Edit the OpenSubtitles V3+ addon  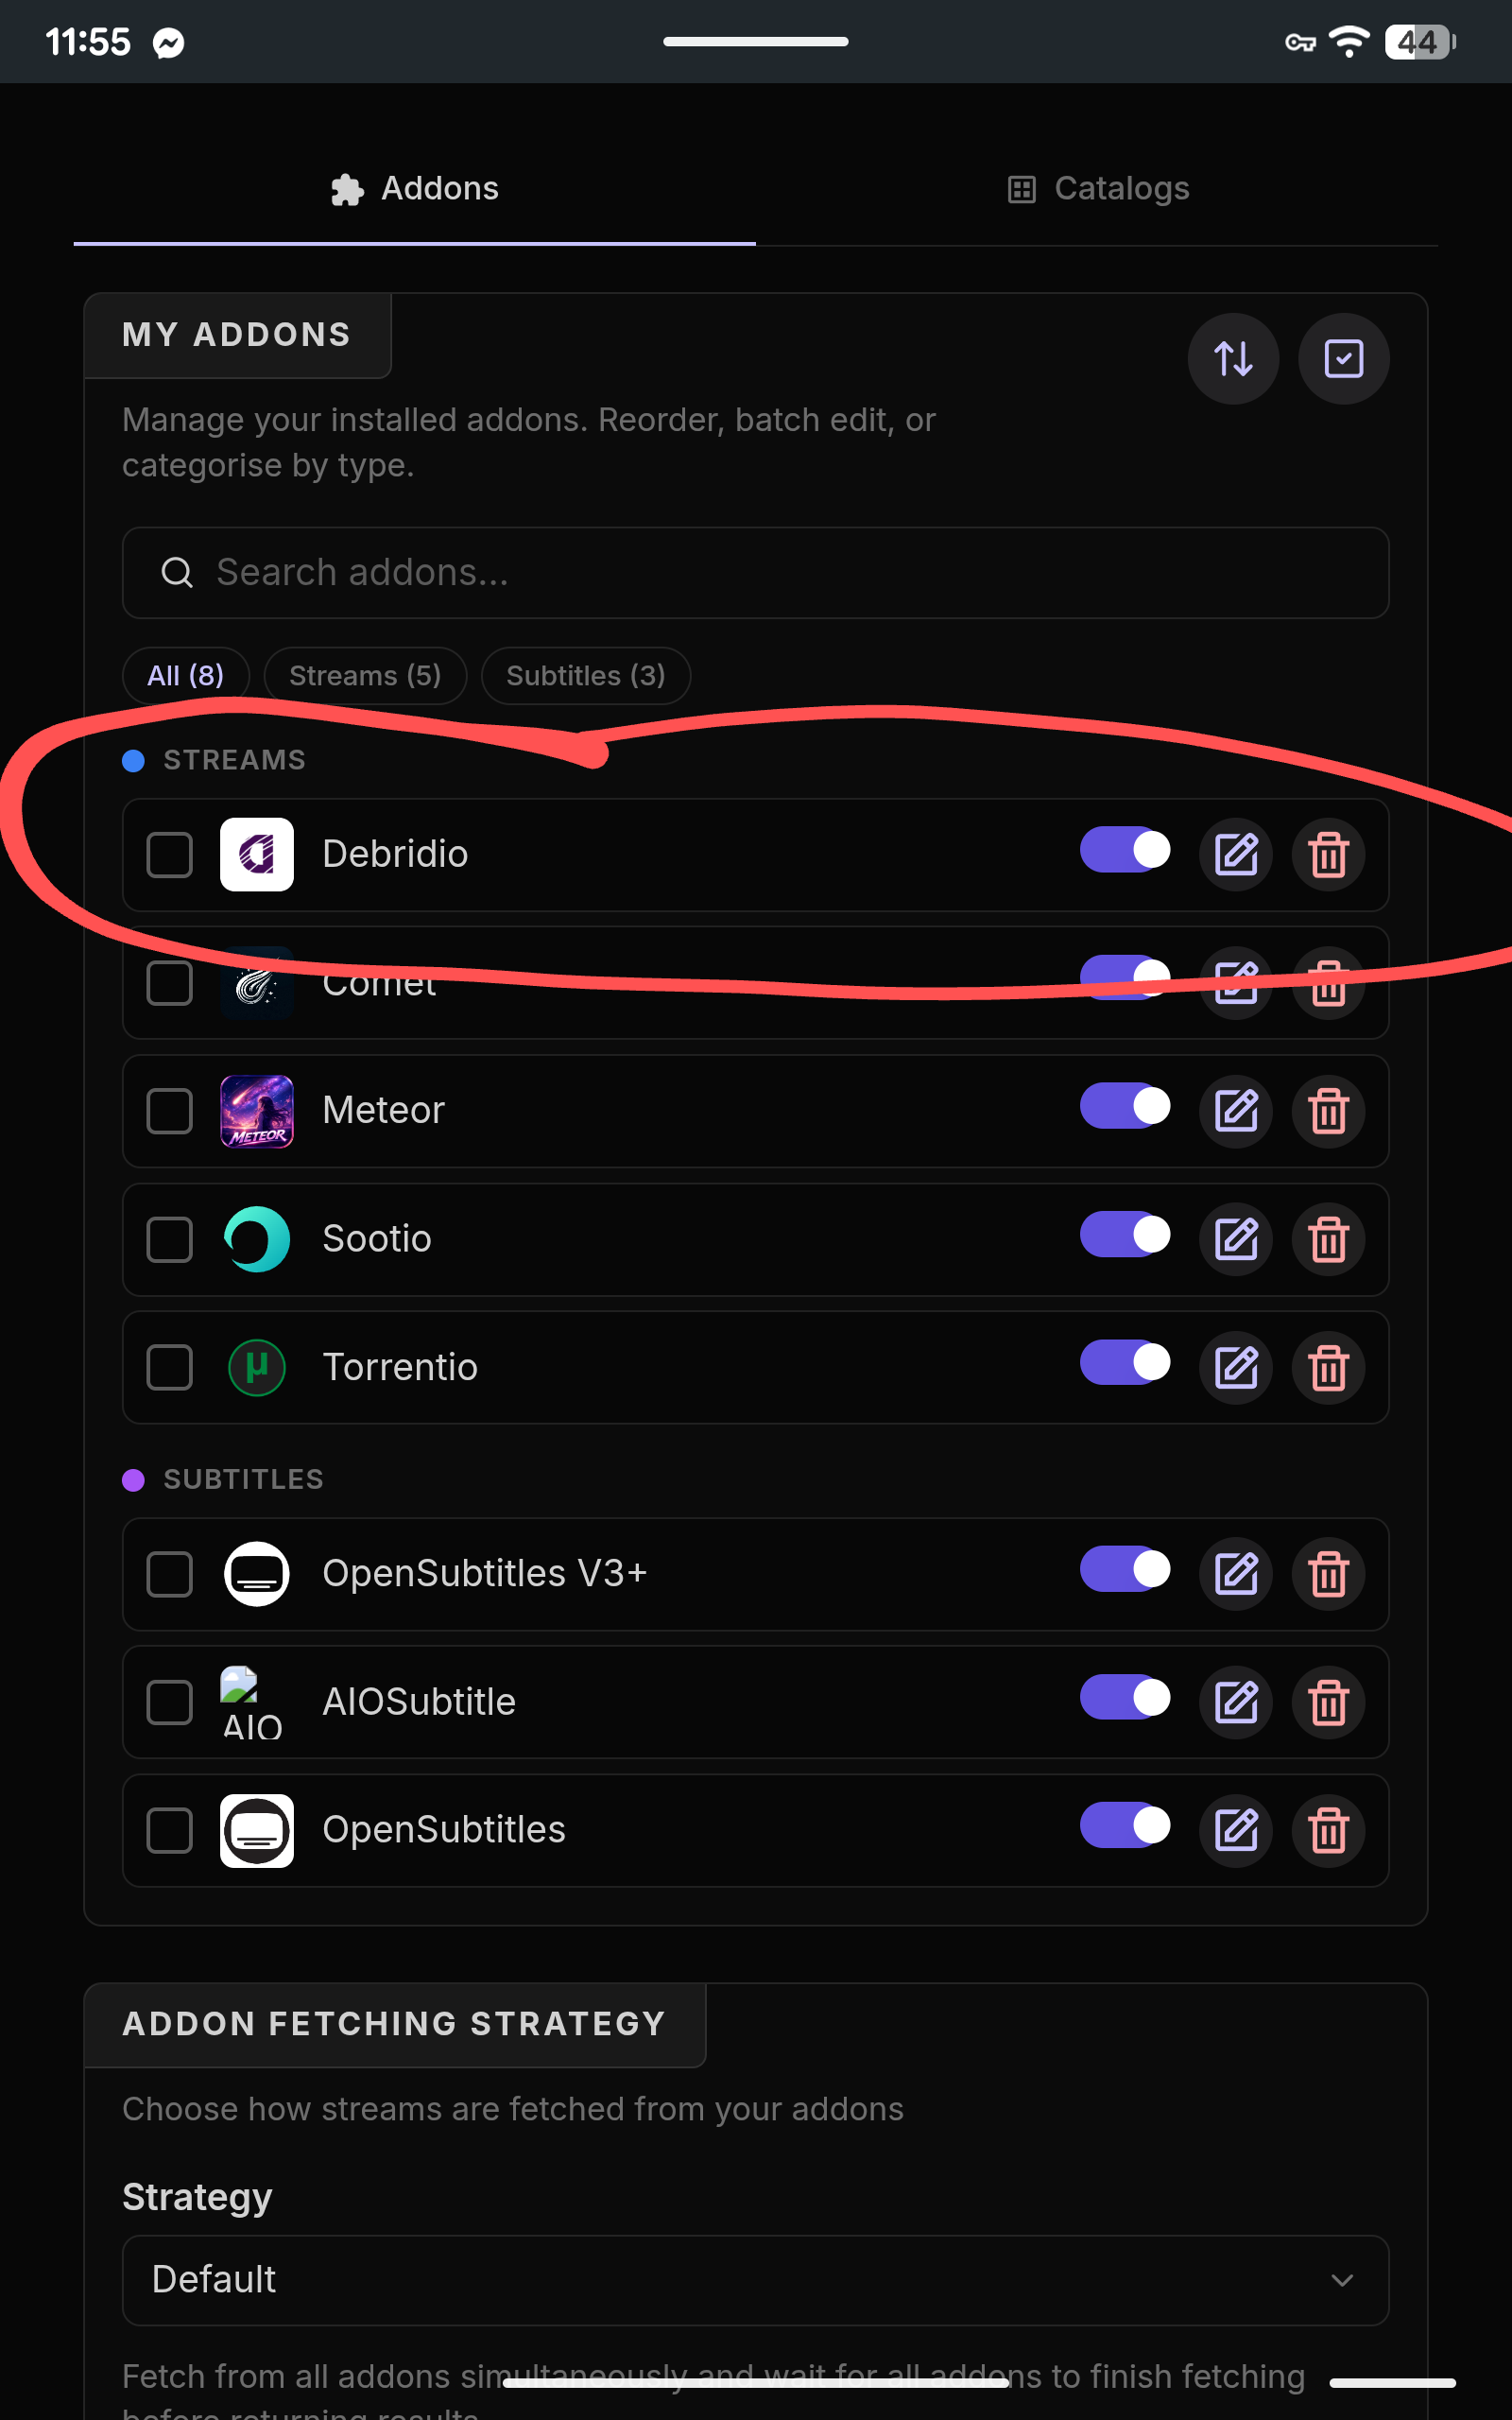point(1236,1573)
